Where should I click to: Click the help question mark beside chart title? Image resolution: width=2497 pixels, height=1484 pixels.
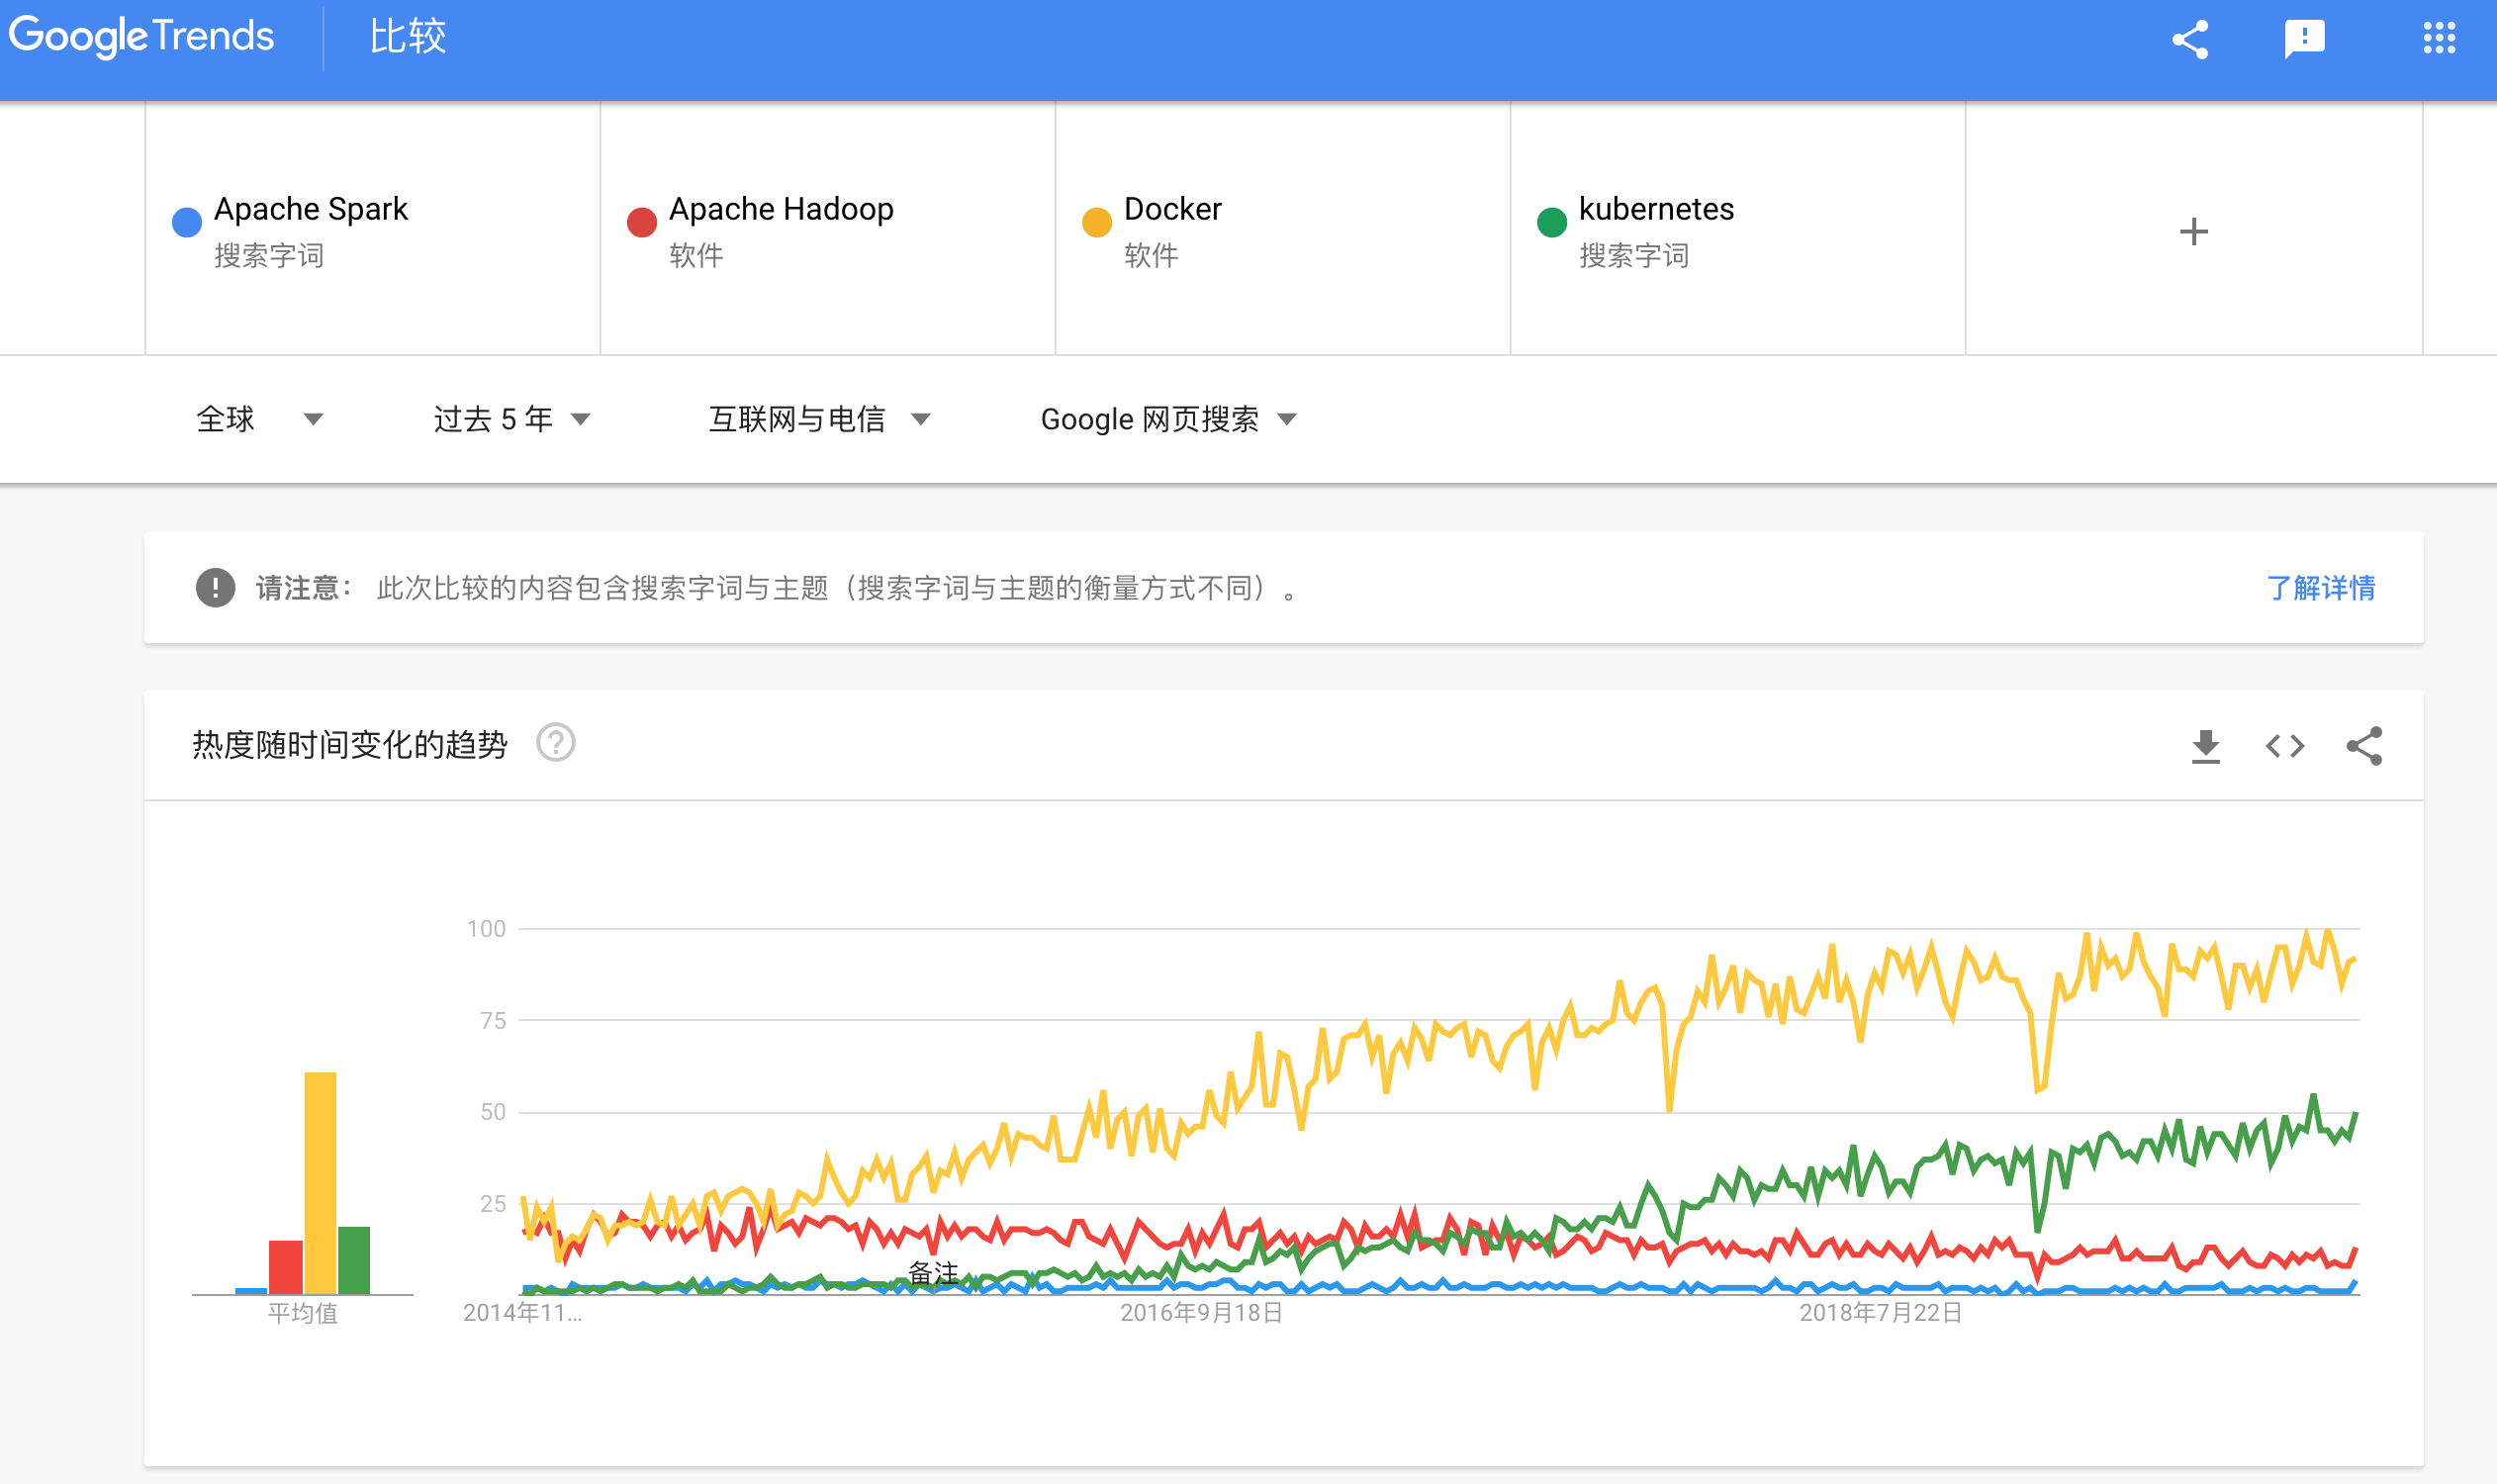(x=556, y=743)
